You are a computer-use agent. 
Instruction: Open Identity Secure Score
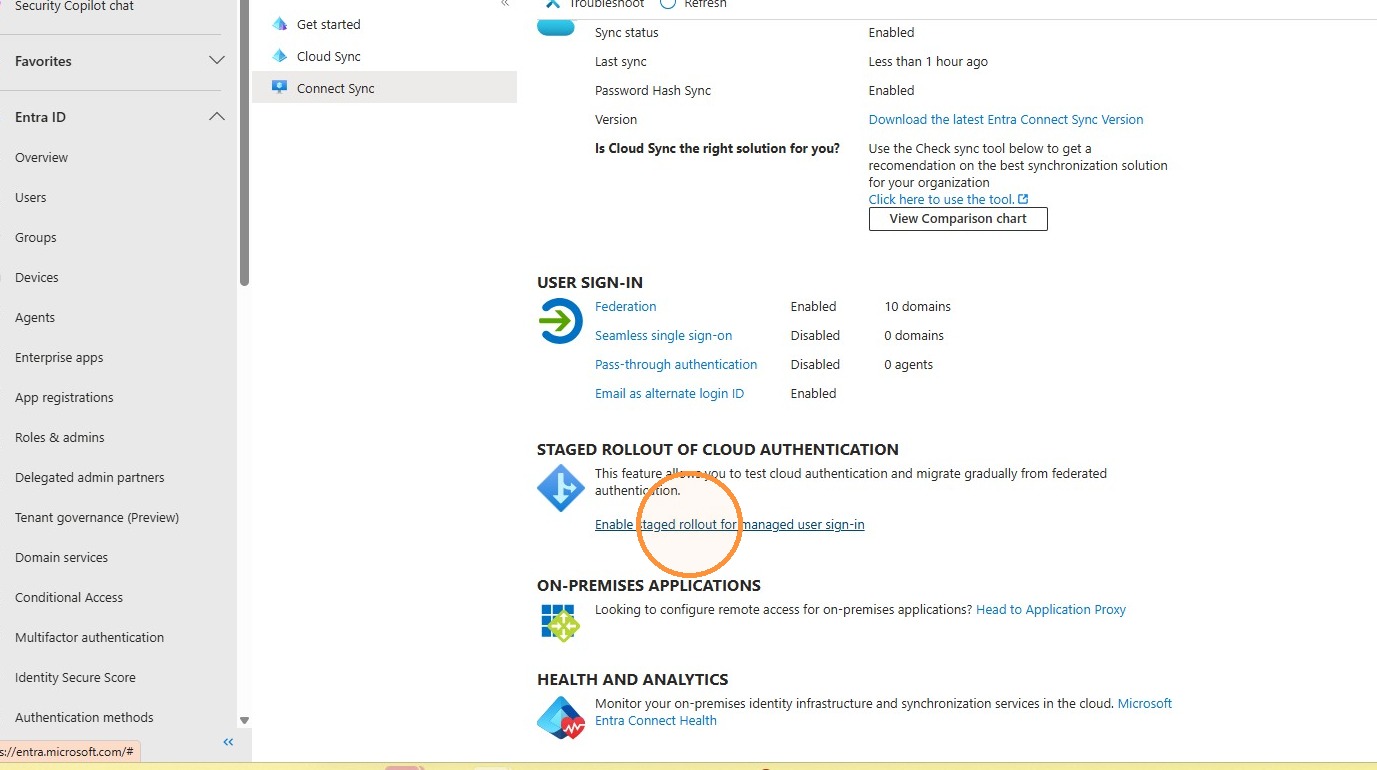tap(75, 677)
